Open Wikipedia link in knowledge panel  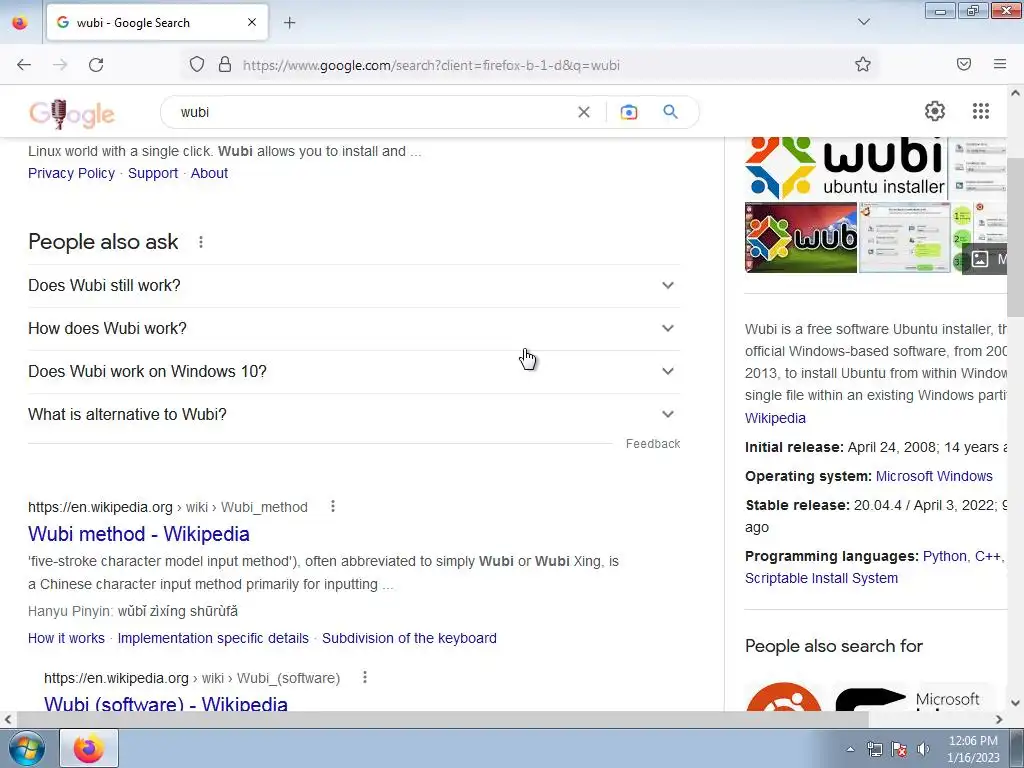click(775, 418)
